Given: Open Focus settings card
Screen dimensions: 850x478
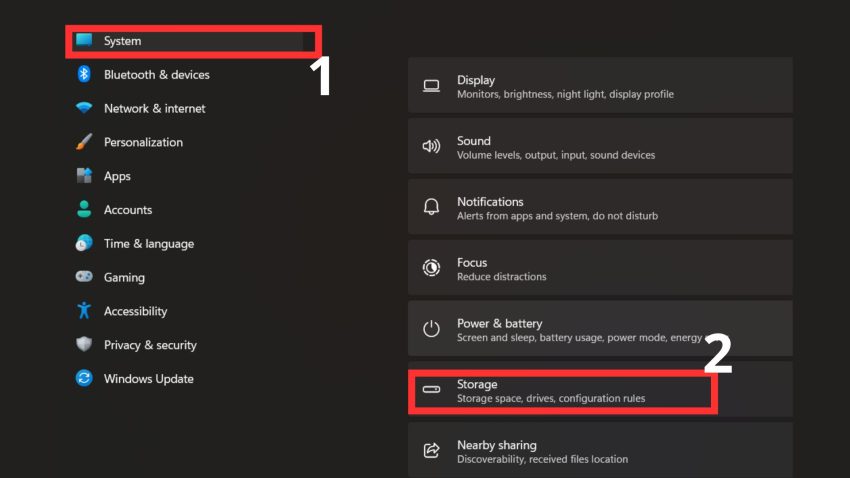Looking at the screenshot, I should (600, 268).
